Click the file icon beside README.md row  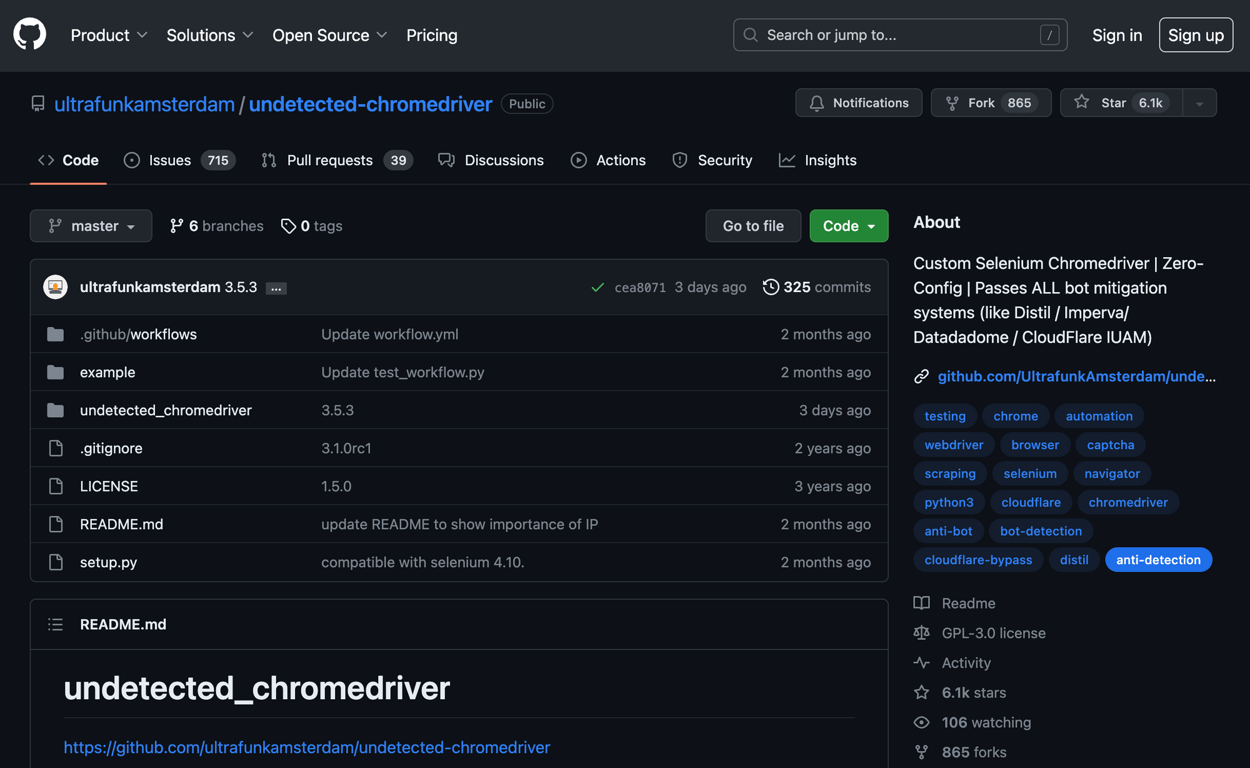click(x=56, y=524)
